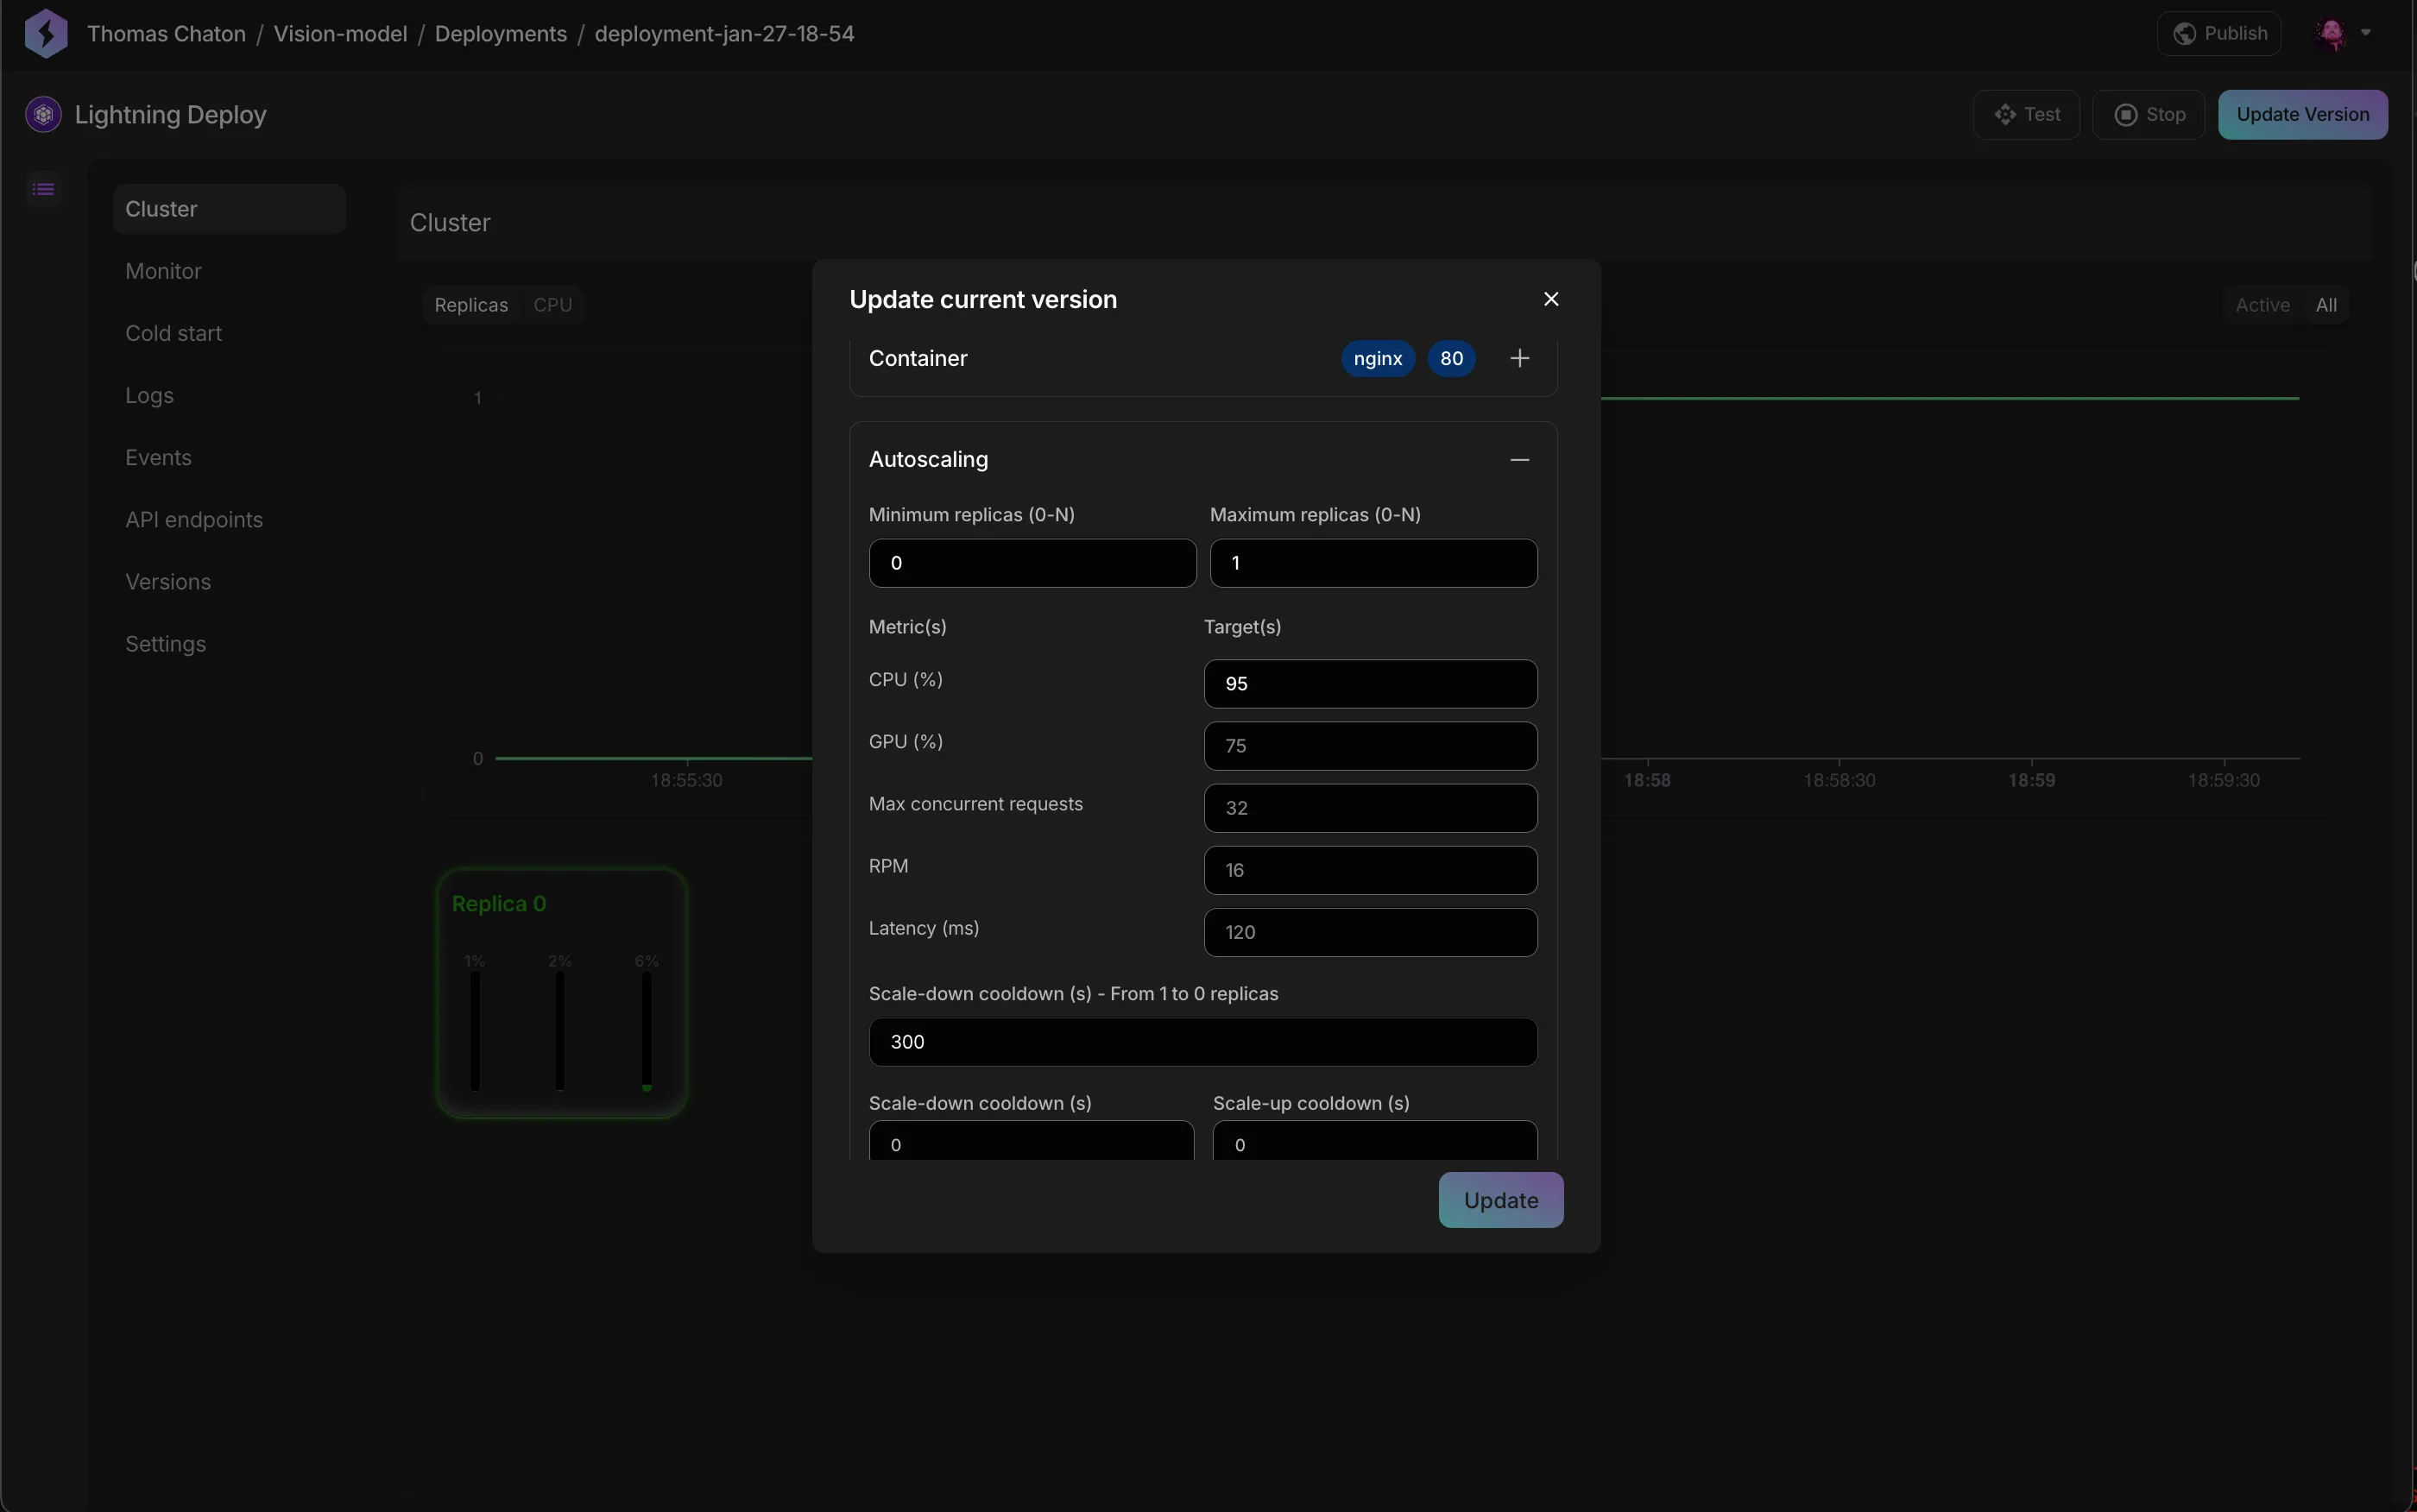The image size is (2417, 1512).
Task: Close the Update current version dialog
Action: point(1551,300)
